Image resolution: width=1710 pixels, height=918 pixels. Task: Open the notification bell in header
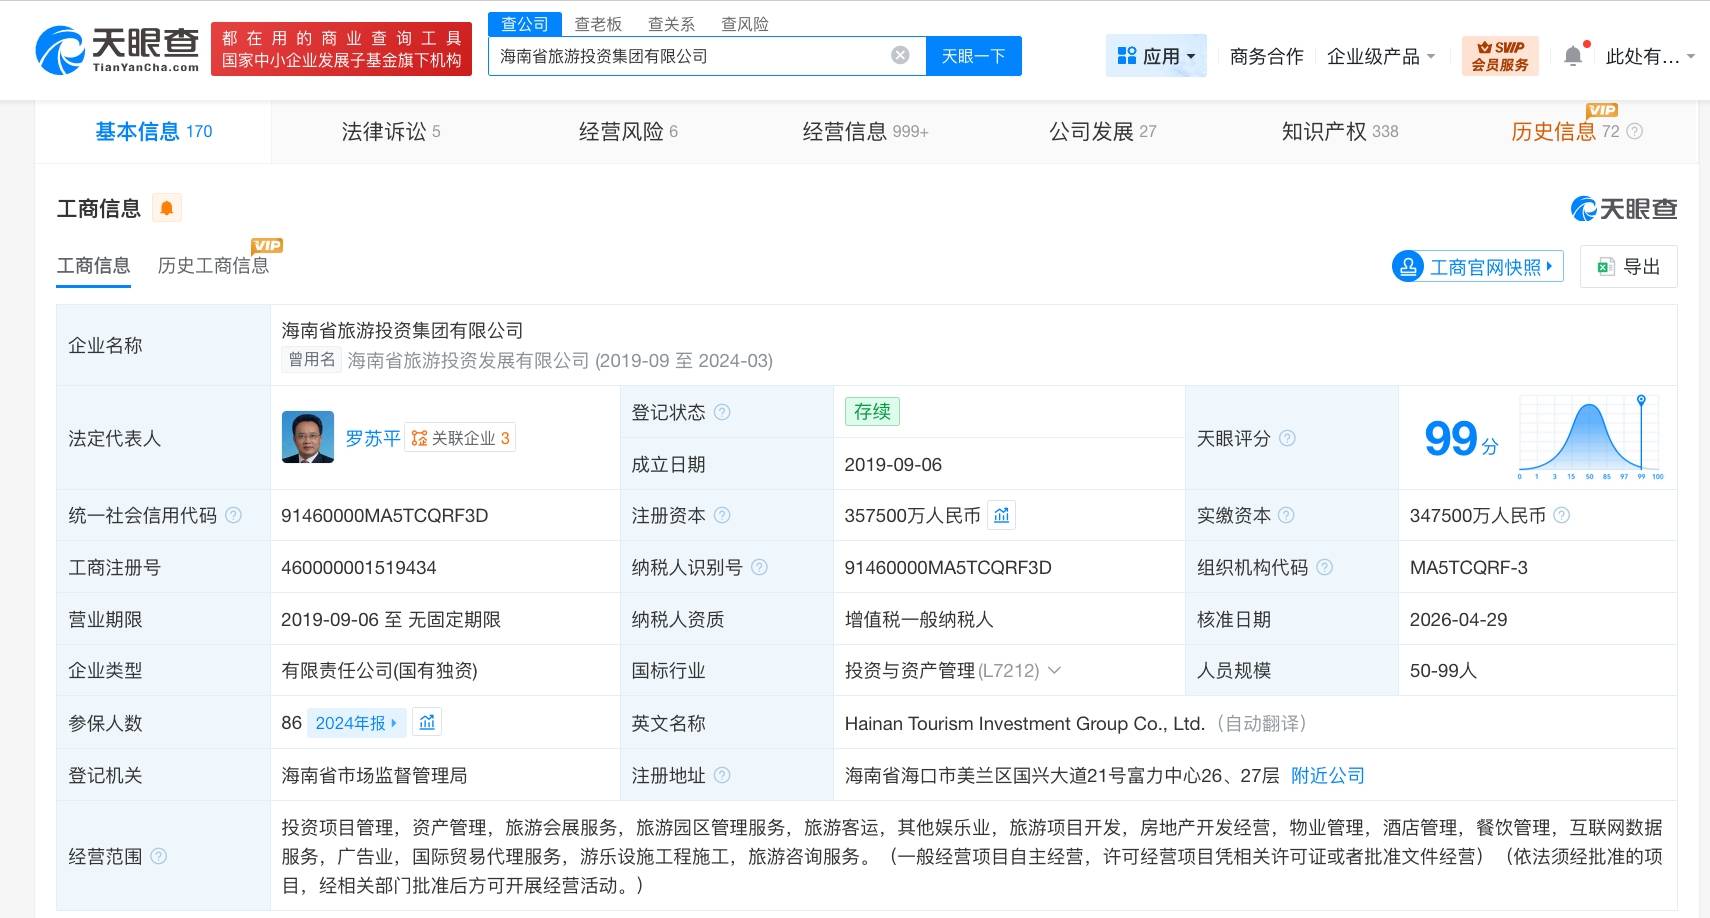[x=1573, y=55]
